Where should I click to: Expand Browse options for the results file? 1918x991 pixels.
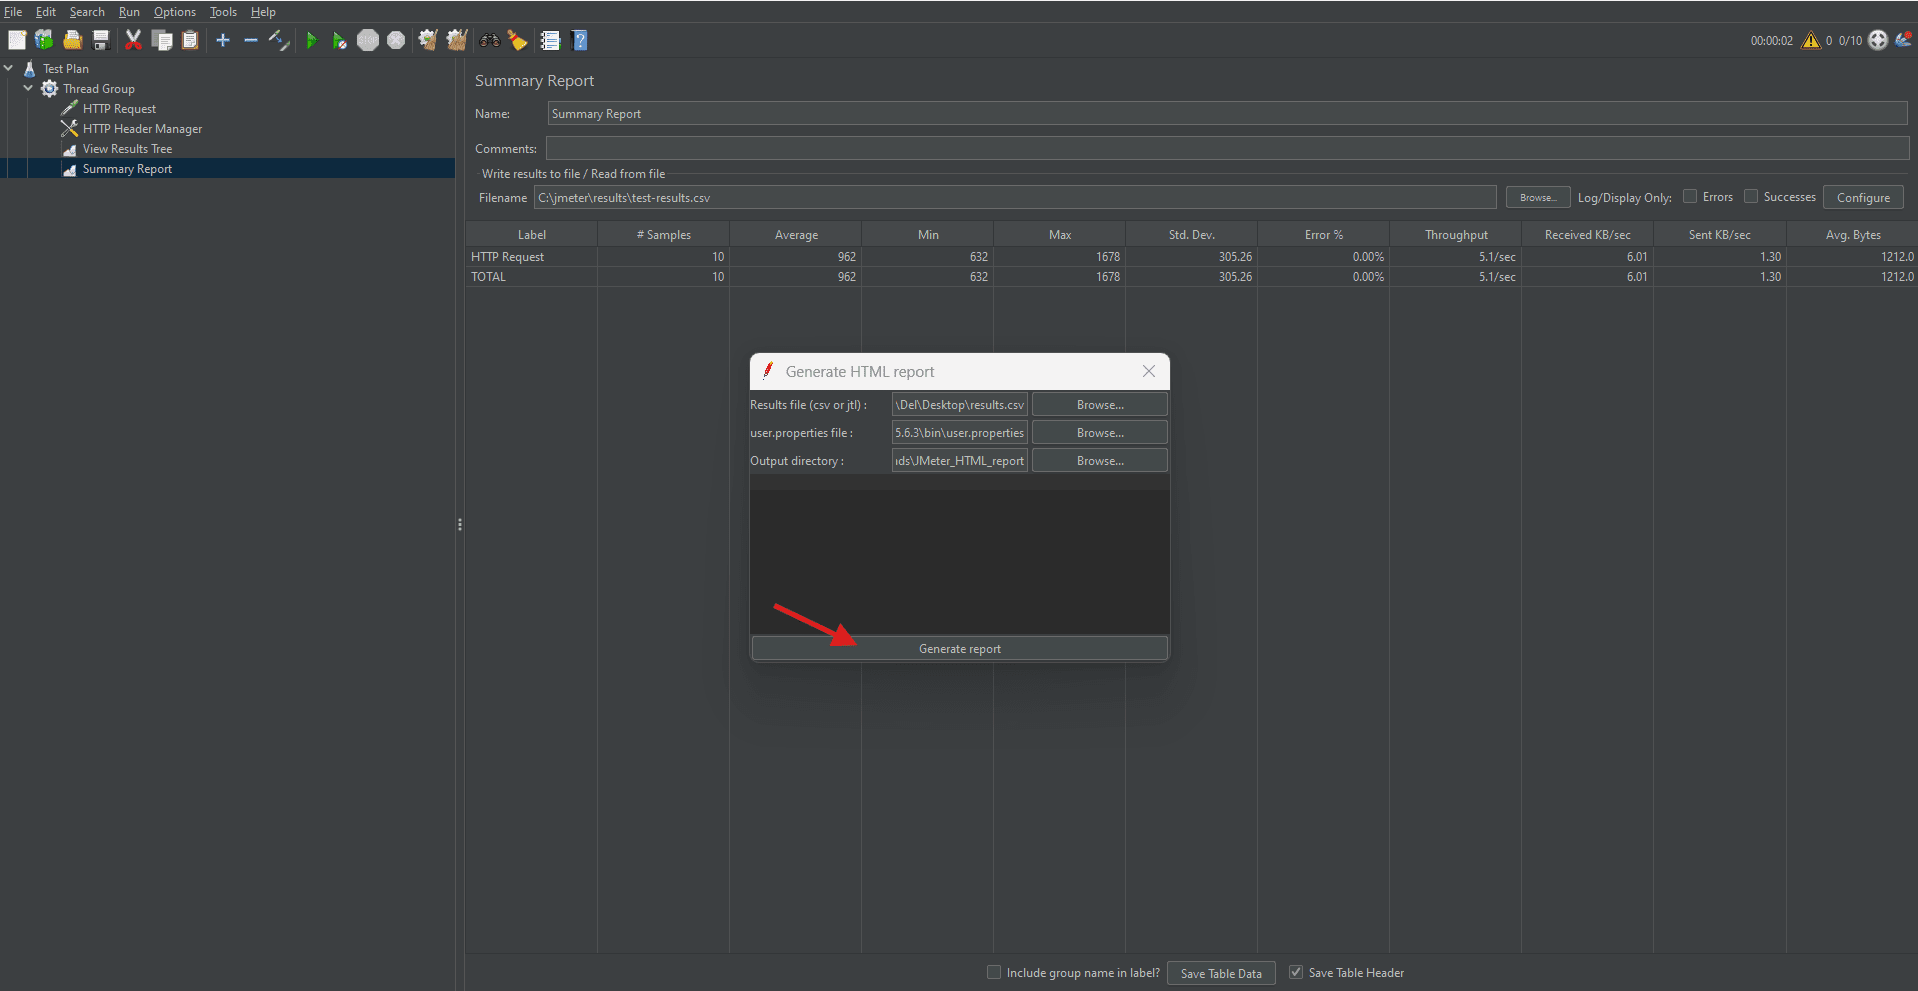pyautogui.click(x=1099, y=404)
